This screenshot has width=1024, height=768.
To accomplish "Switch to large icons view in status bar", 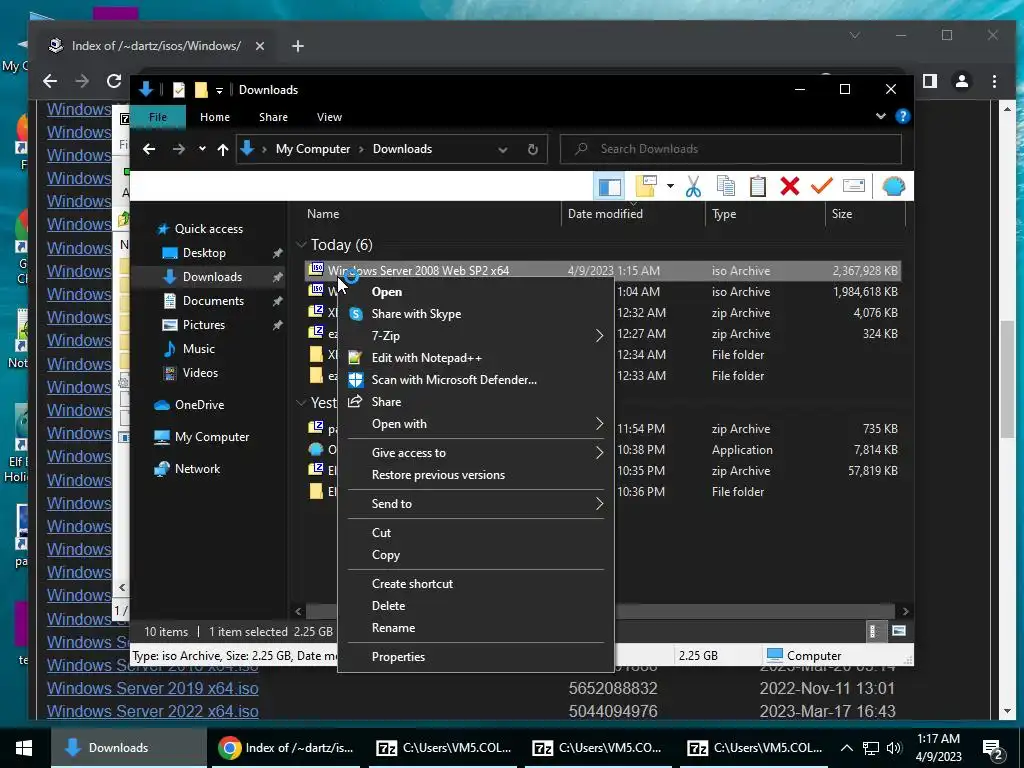I will 899,631.
